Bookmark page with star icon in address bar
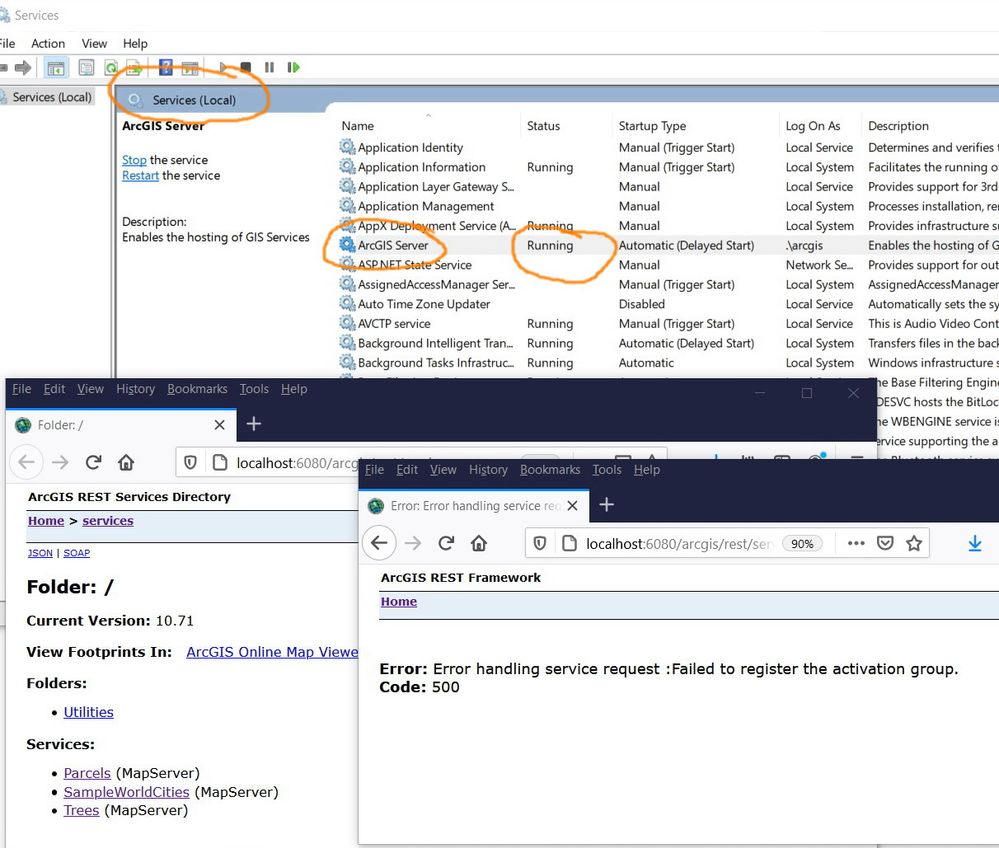The height and width of the screenshot is (848, 999). [913, 543]
